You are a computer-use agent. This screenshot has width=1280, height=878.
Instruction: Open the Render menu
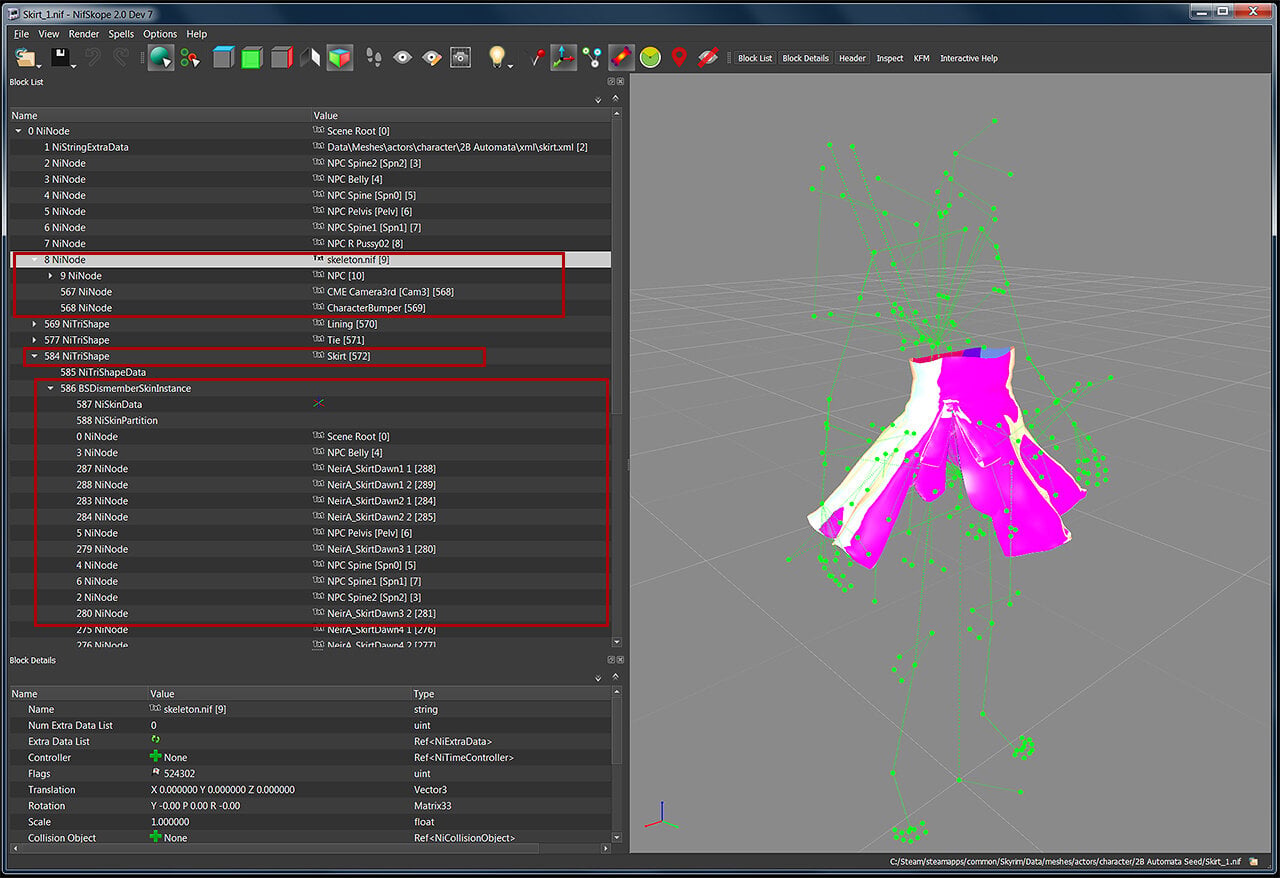[84, 34]
